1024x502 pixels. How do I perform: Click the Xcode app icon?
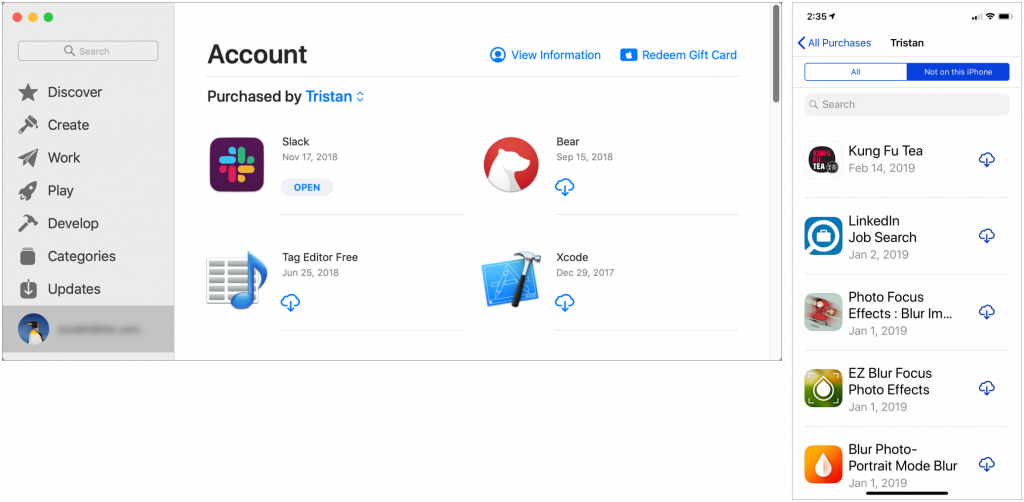point(511,279)
